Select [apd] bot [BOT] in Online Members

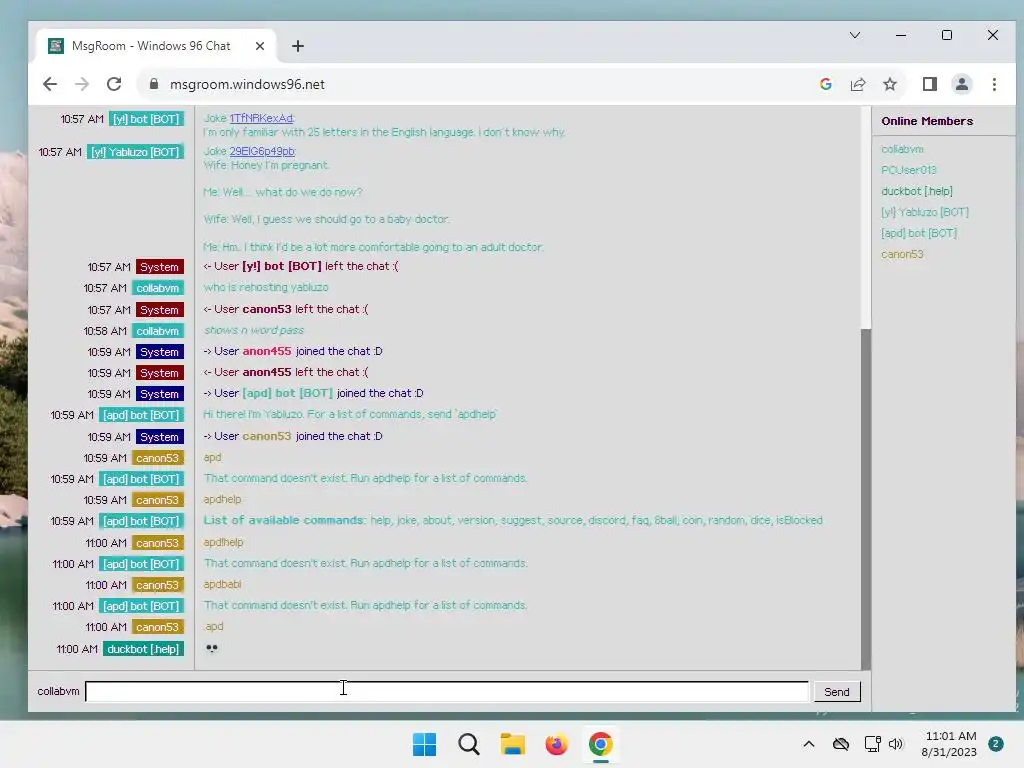coord(919,232)
